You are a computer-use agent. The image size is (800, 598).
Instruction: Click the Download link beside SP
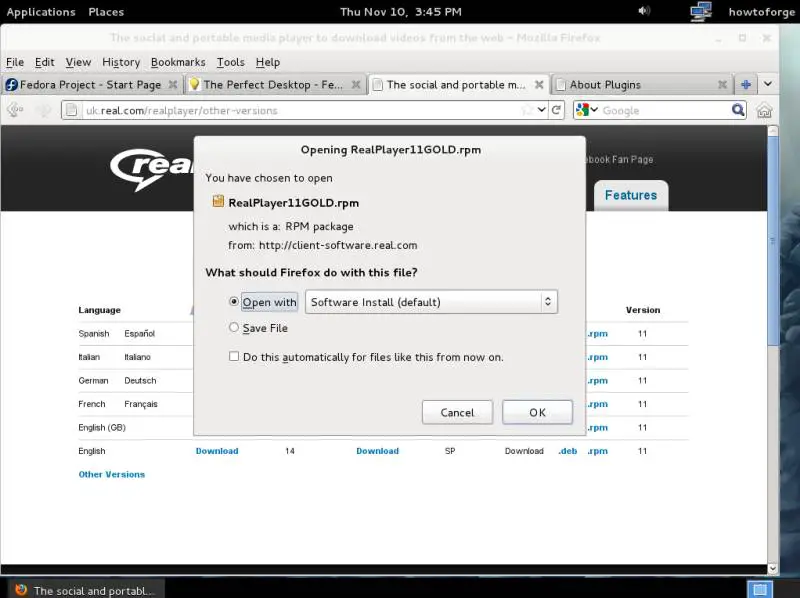tap(378, 451)
